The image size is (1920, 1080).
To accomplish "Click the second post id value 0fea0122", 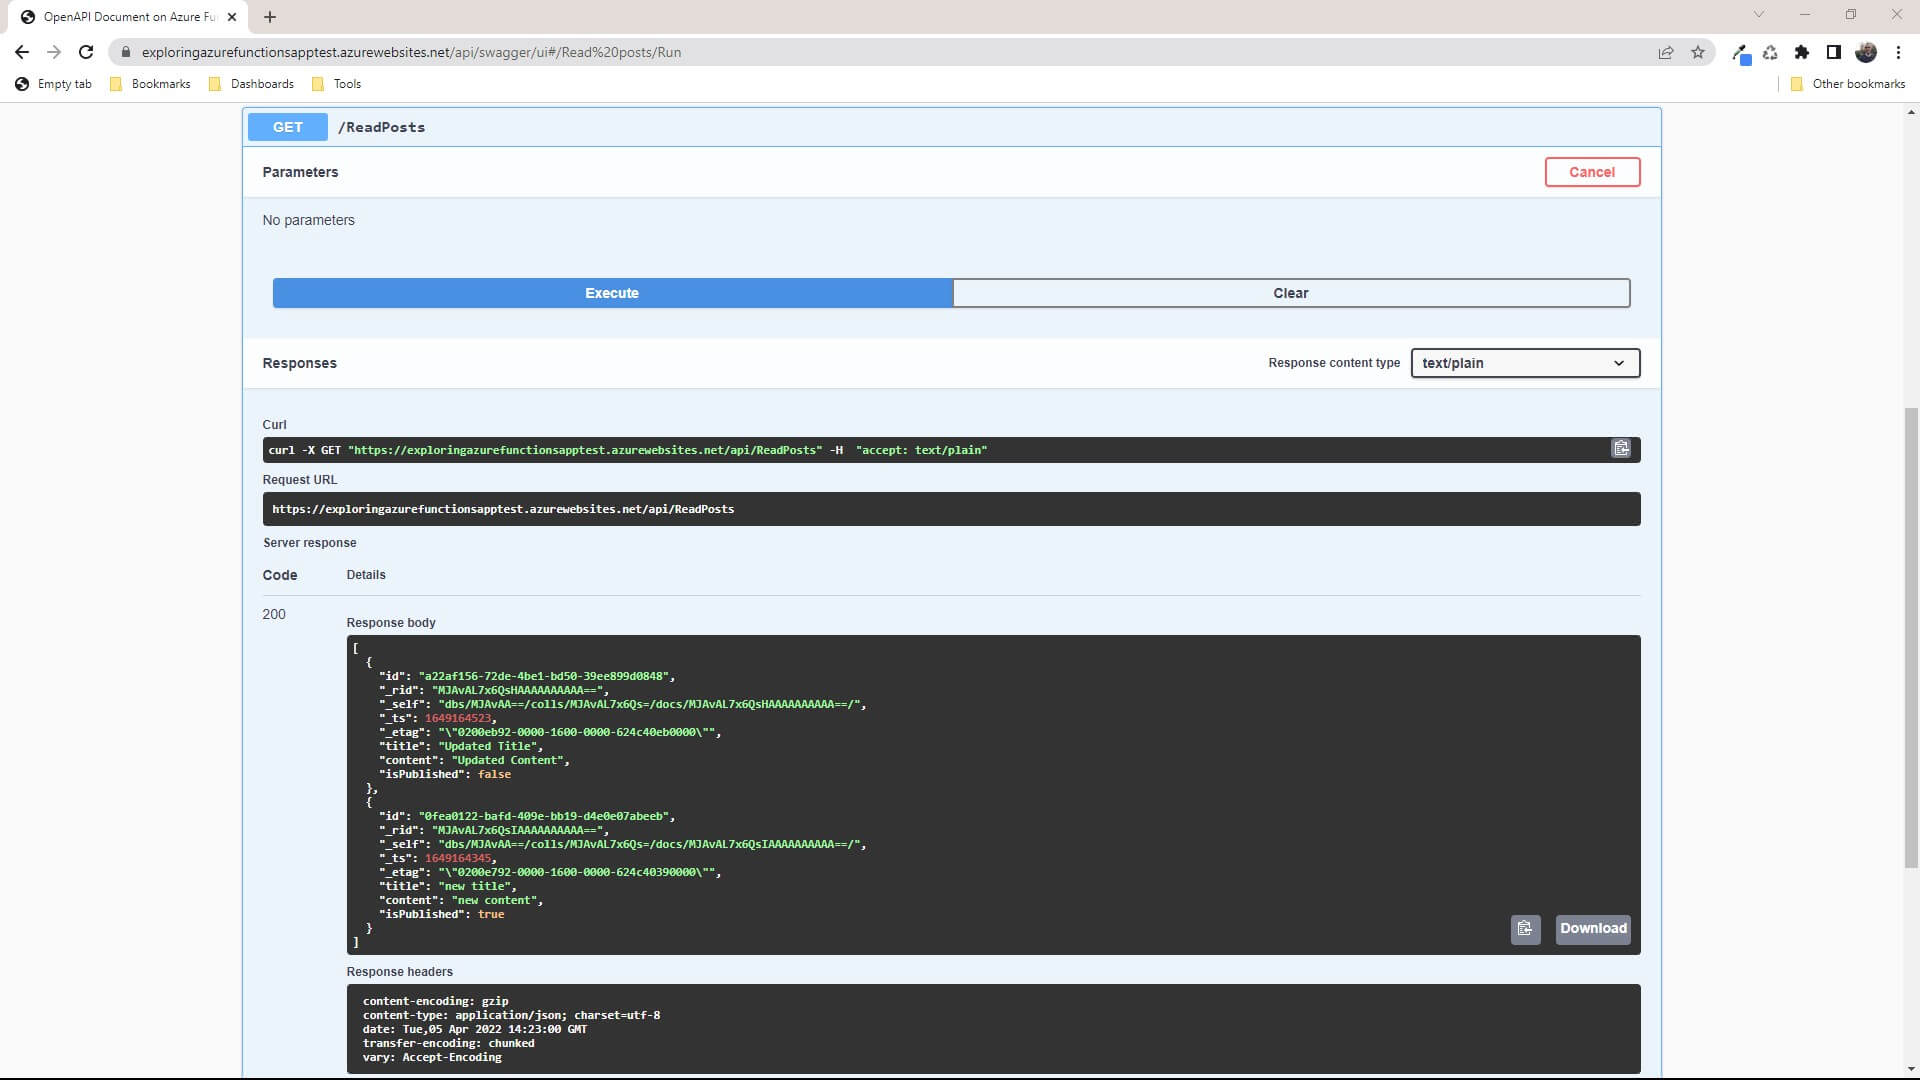I will point(546,816).
